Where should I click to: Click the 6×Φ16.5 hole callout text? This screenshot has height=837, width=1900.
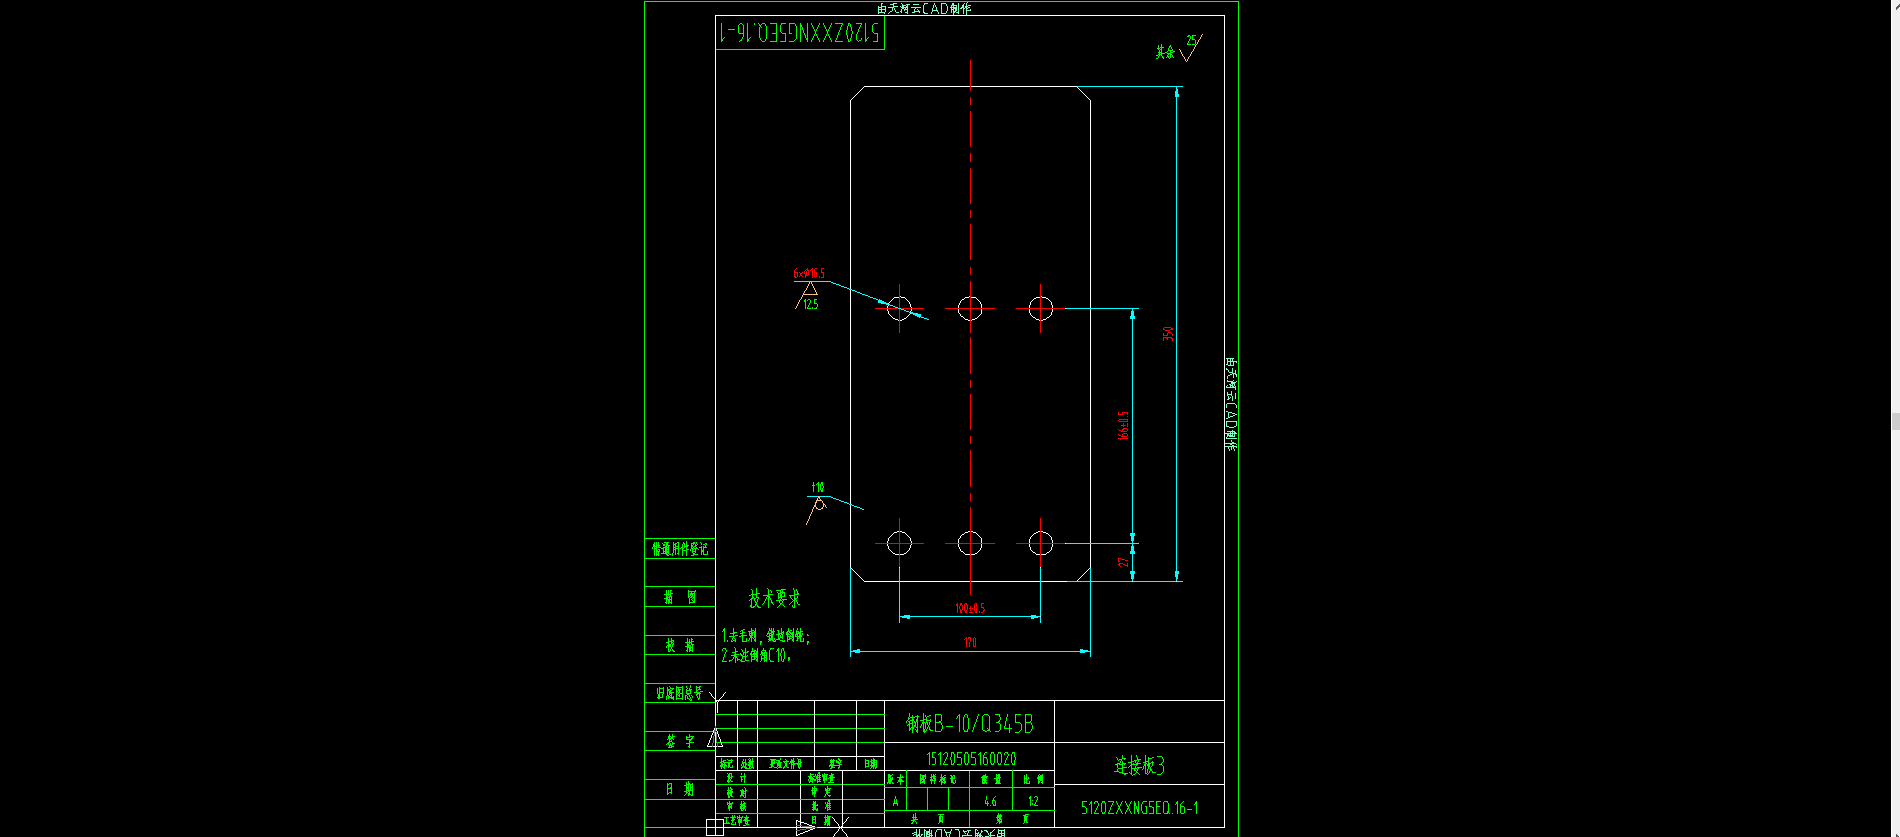809,273
